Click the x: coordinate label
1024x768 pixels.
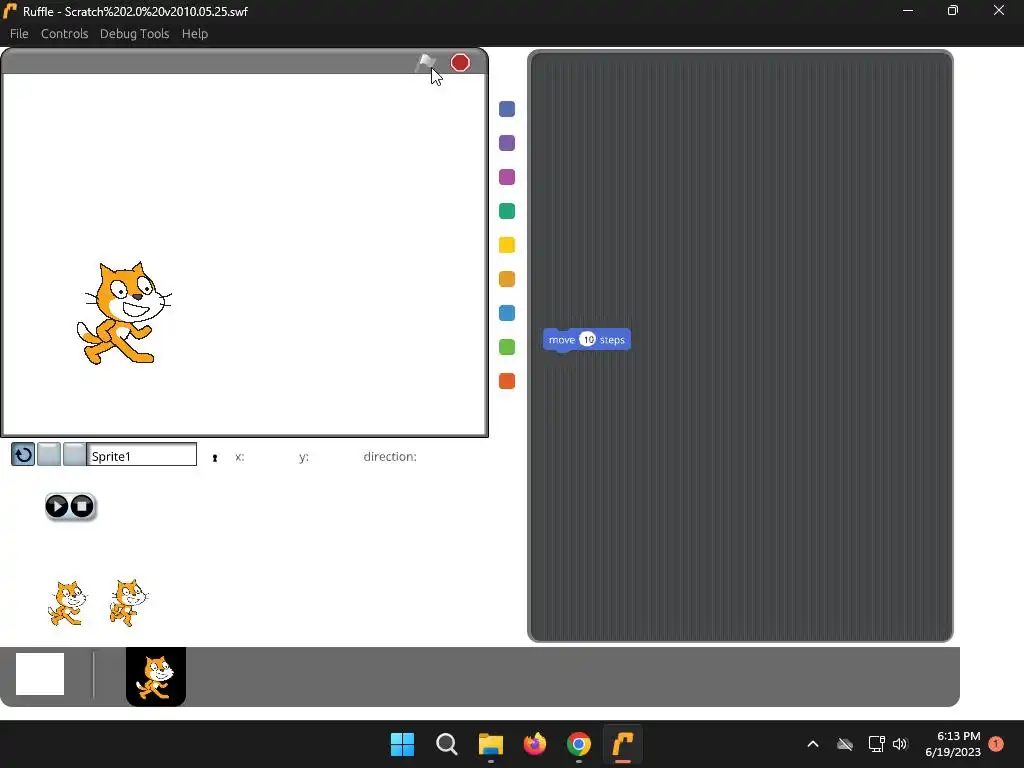[240, 456]
